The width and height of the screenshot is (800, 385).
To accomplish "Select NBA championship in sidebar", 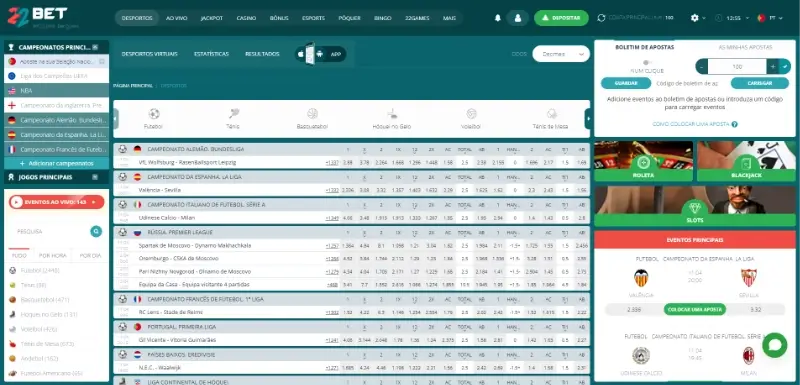I will pyautogui.click(x=56, y=91).
